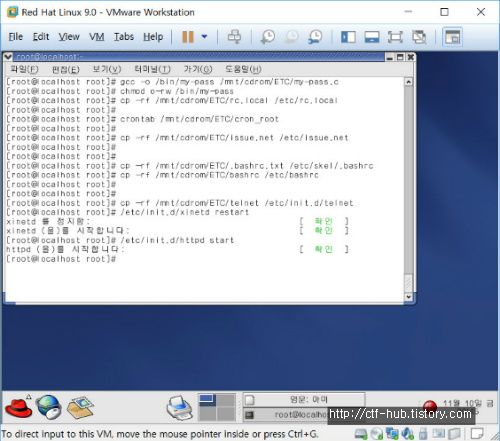Open the VMware Help menu
This screenshot has width=500, height=441.
pos(153,37)
